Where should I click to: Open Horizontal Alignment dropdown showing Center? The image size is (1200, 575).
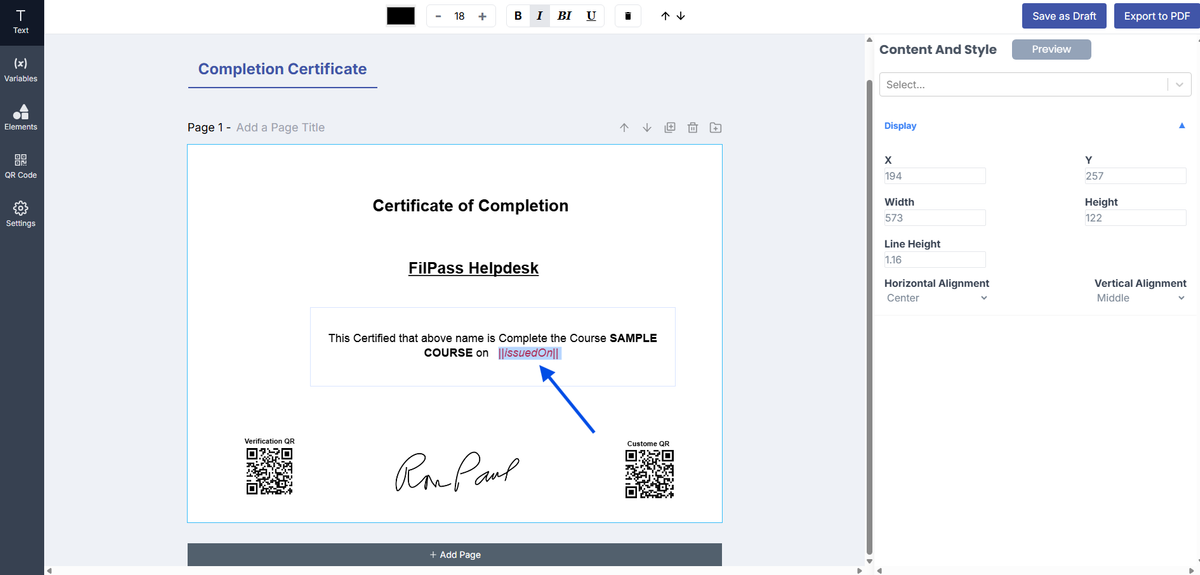pos(937,298)
